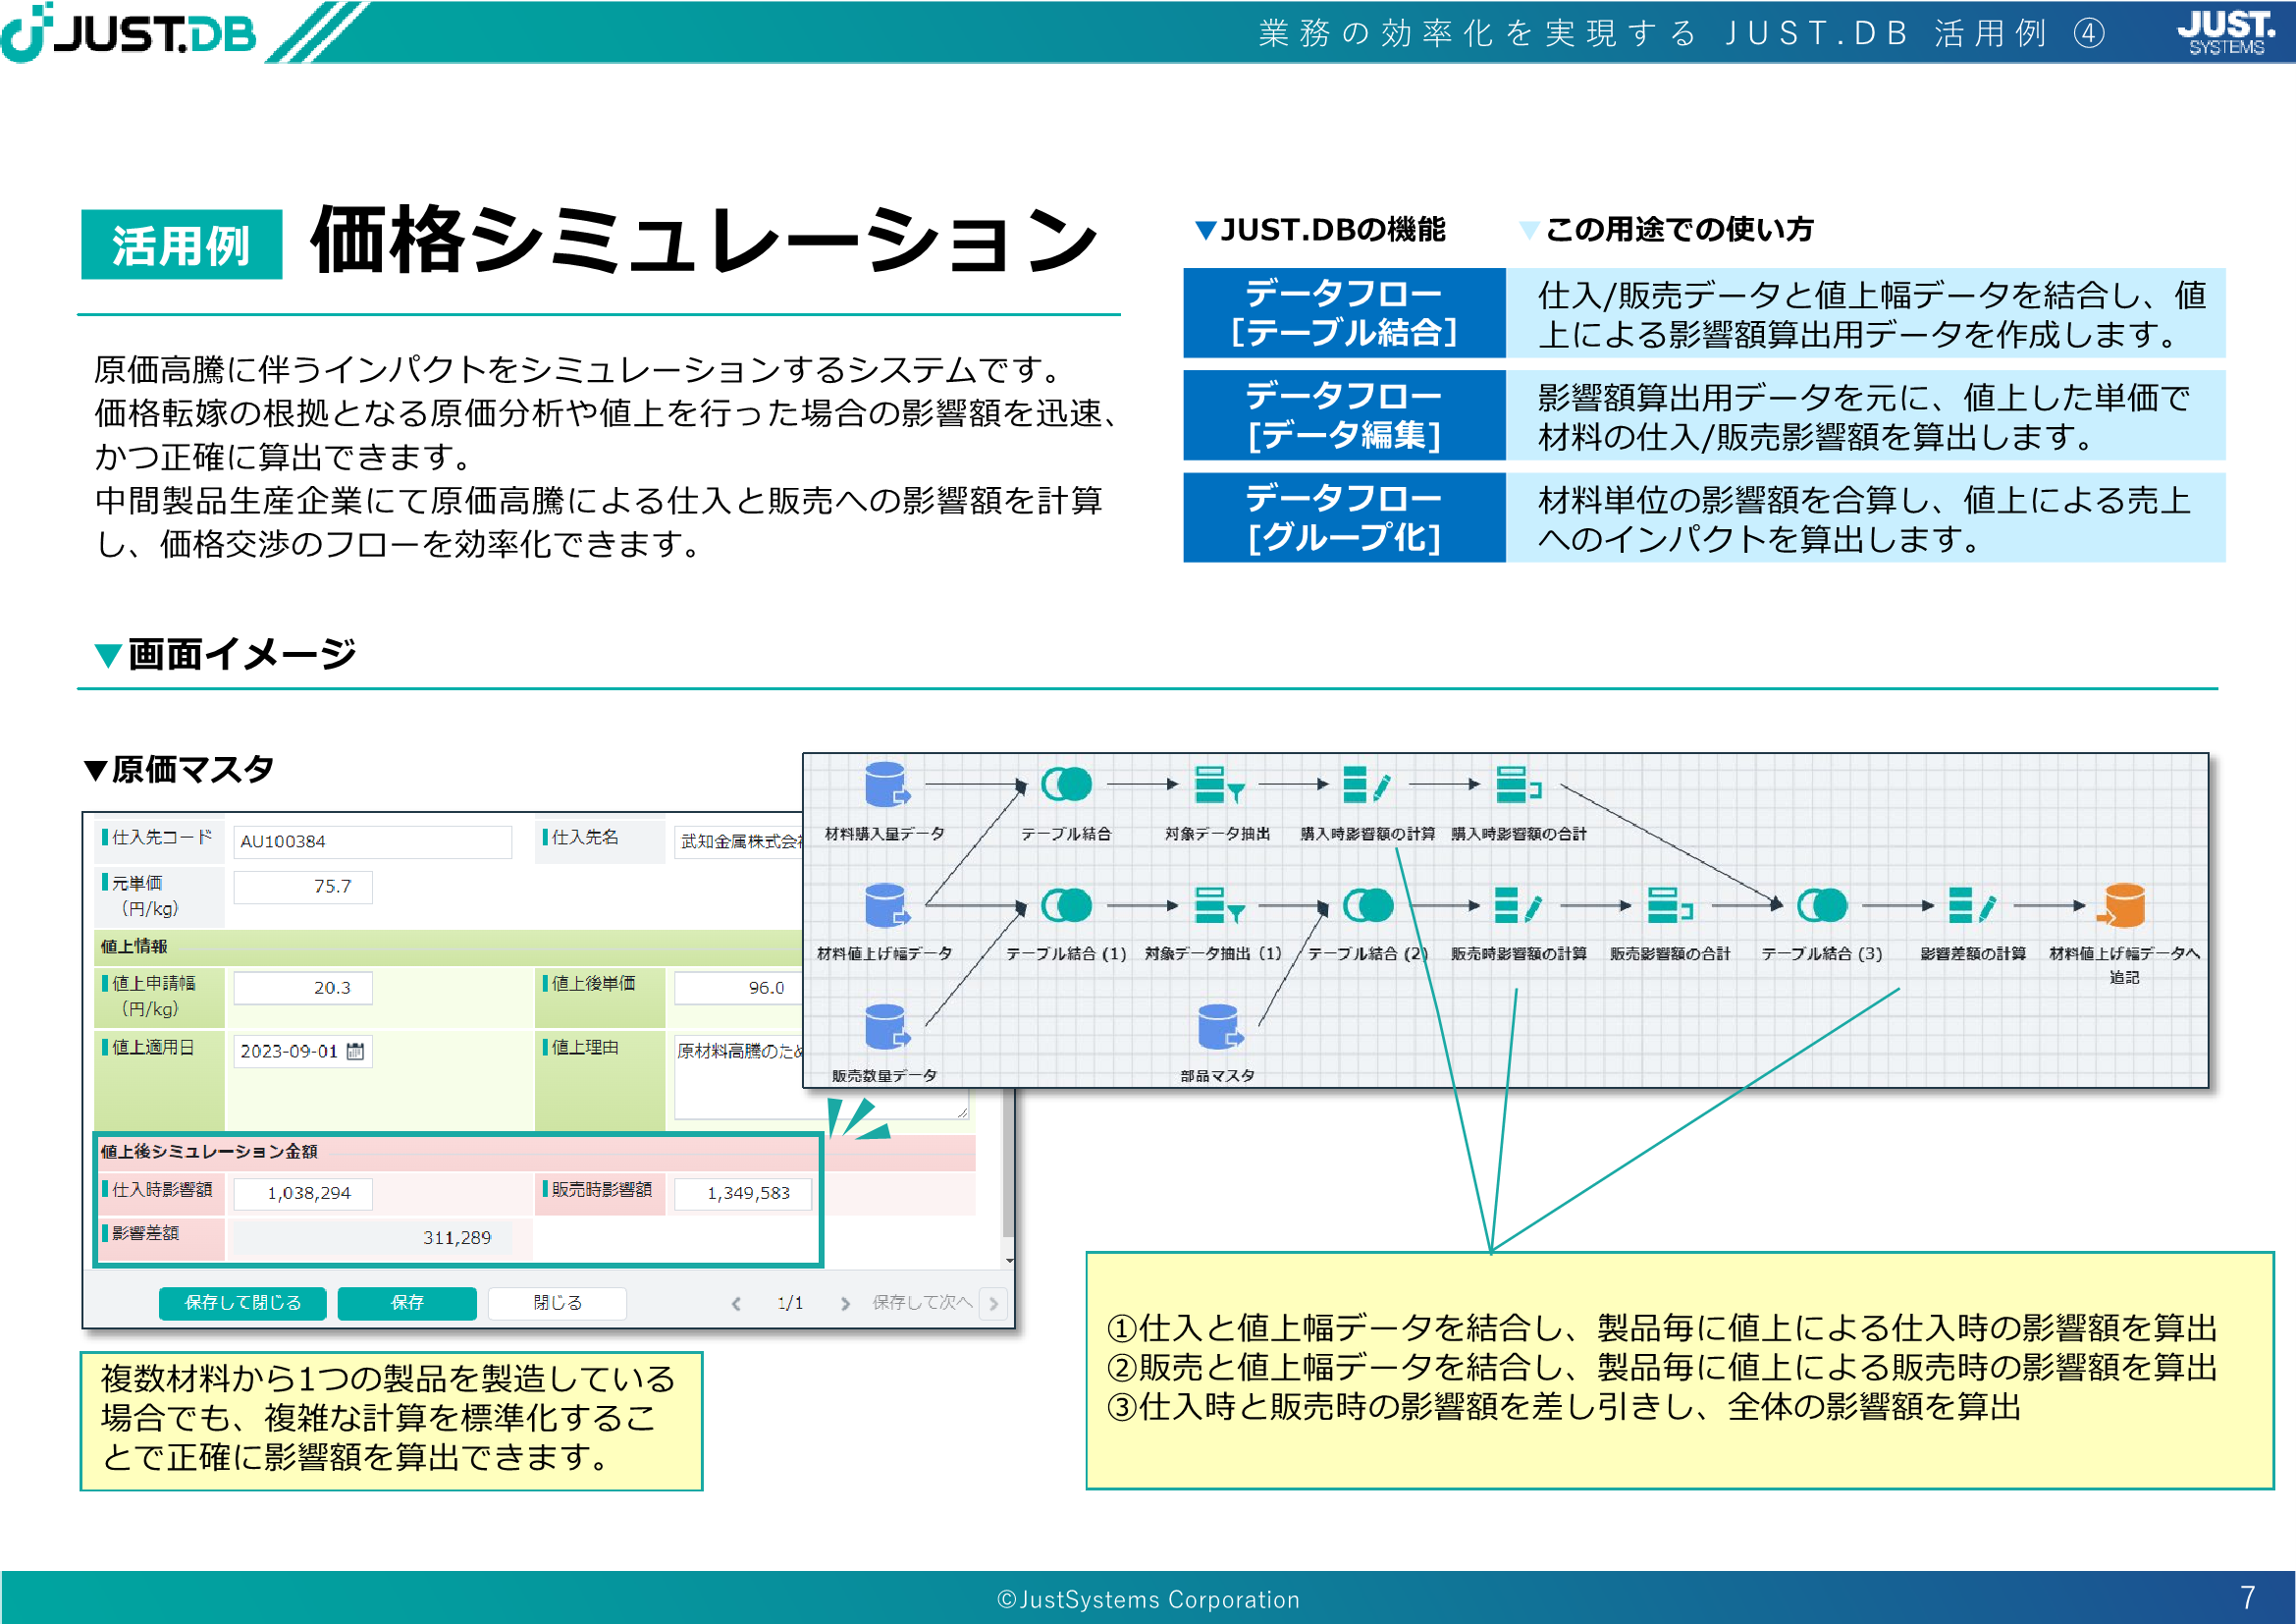Click the 対象データ抽出 filter node

[x=1218, y=784]
